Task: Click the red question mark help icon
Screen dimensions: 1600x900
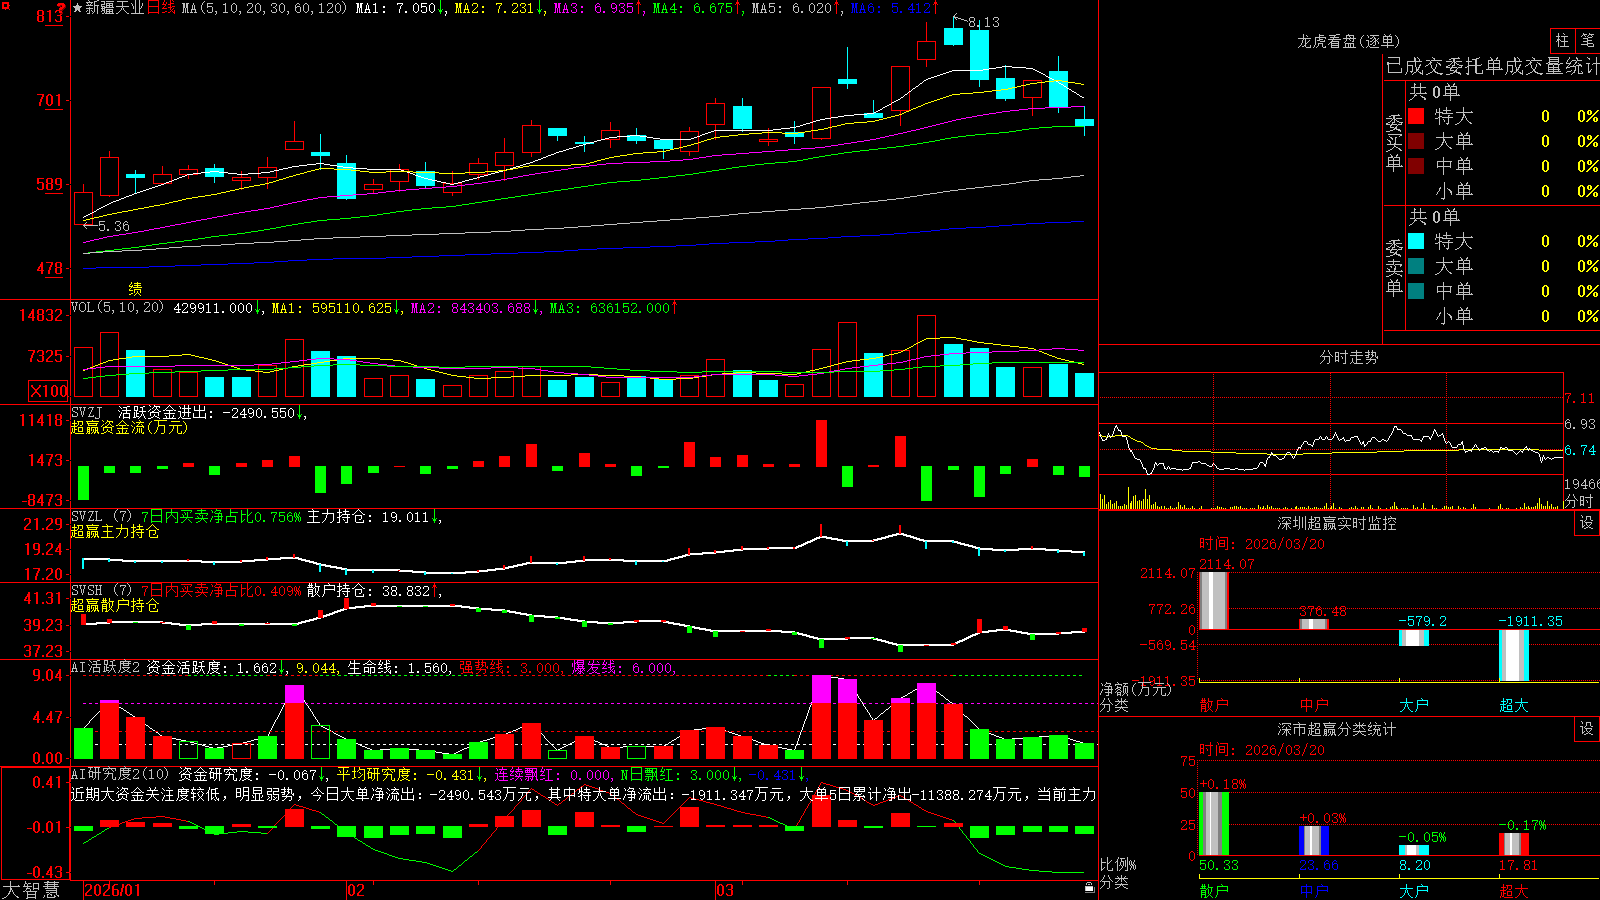Action: click(61, 8)
